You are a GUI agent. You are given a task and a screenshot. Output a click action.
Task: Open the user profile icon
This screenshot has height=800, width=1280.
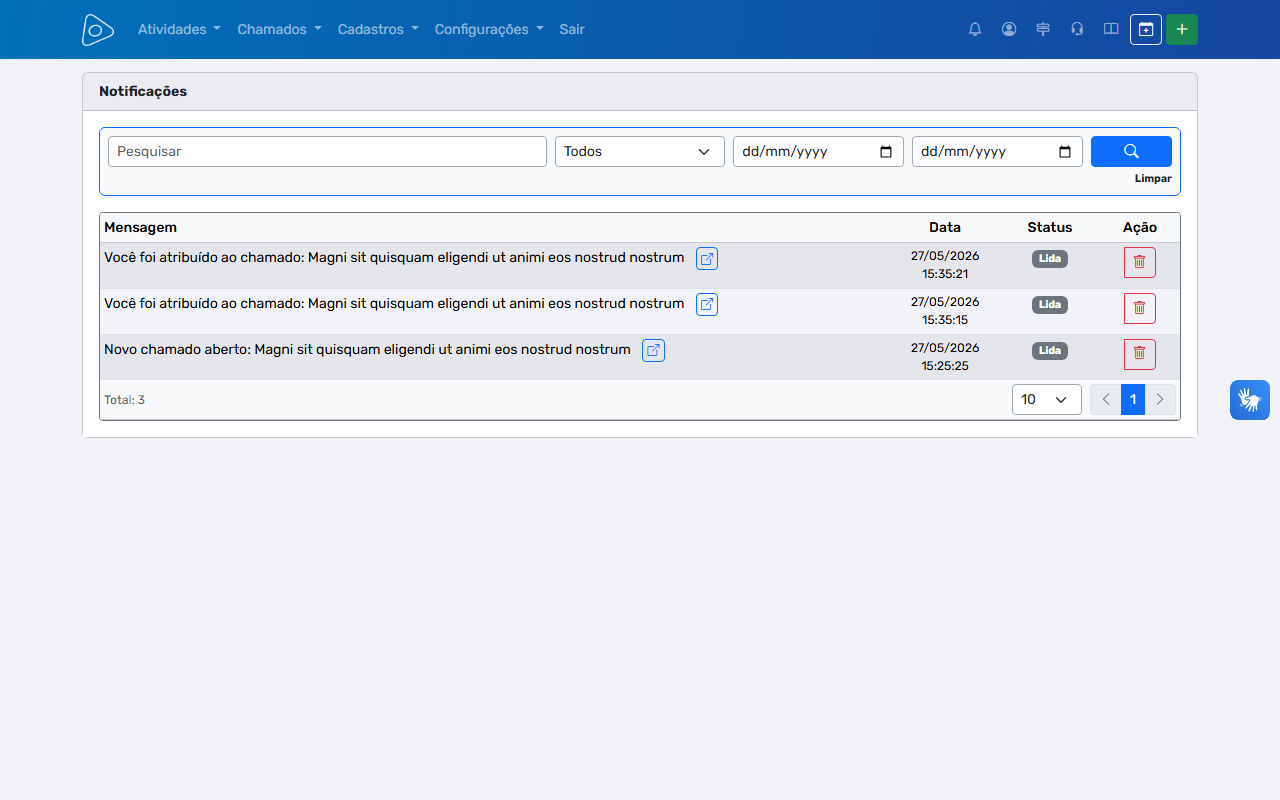click(x=1009, y=29)
